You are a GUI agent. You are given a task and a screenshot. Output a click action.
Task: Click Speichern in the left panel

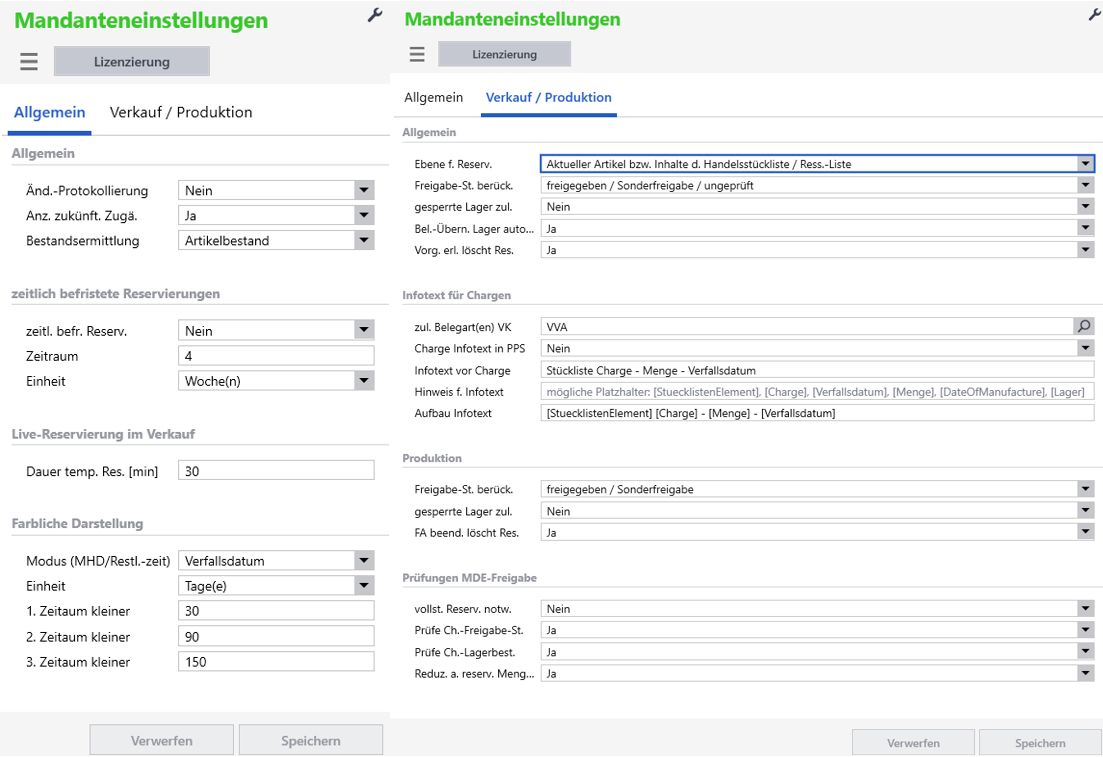coord(311,740)
